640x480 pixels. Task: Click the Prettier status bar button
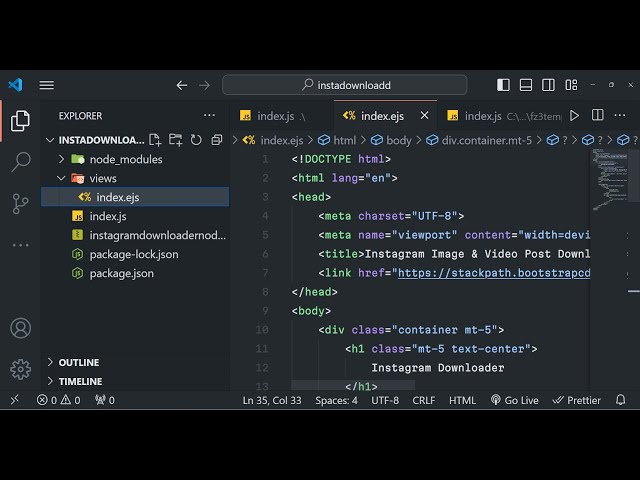[x=577, y=400]
